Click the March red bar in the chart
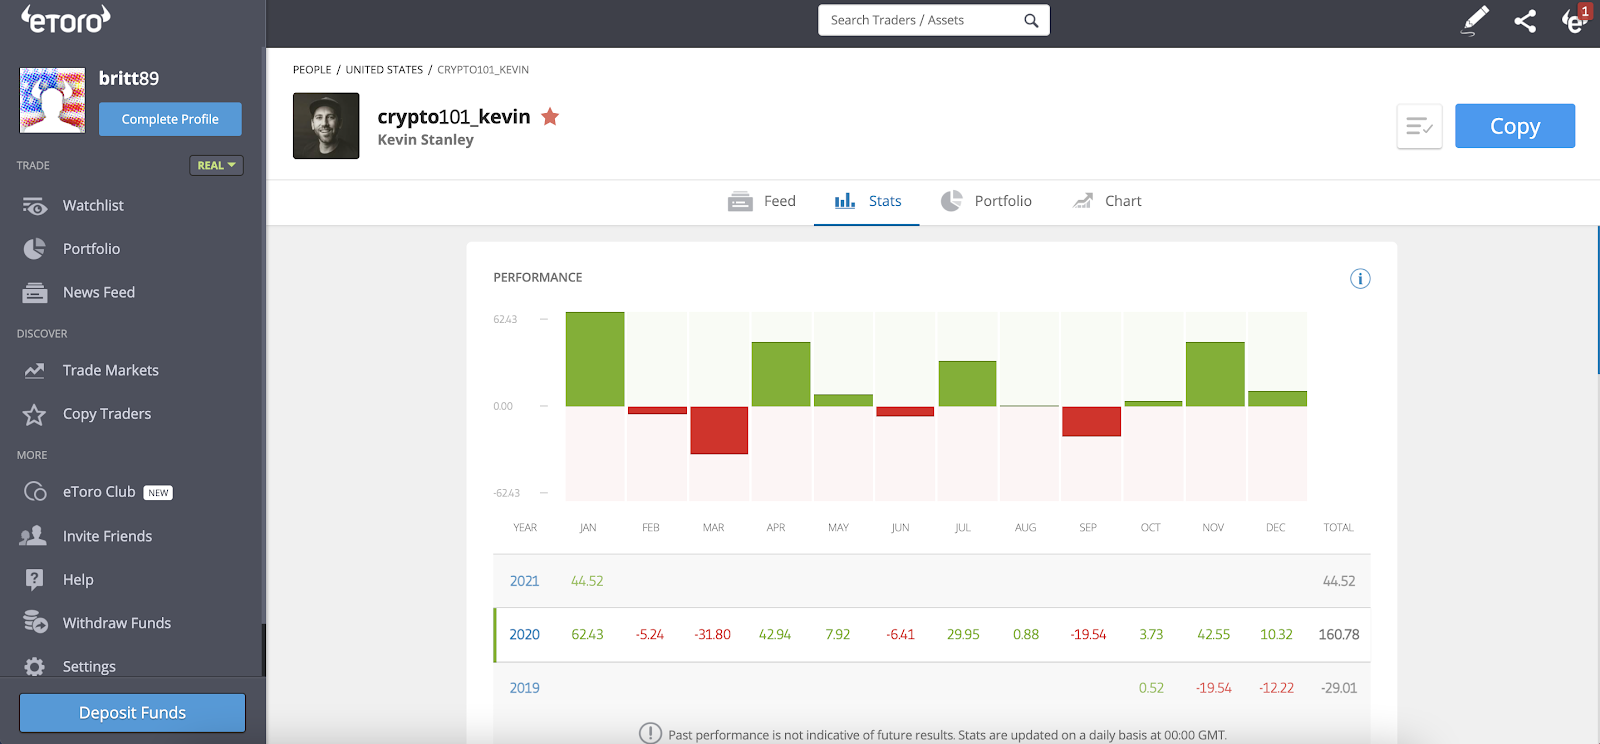Viewport: 1600px width, 744px height. (x=719, y=430)
